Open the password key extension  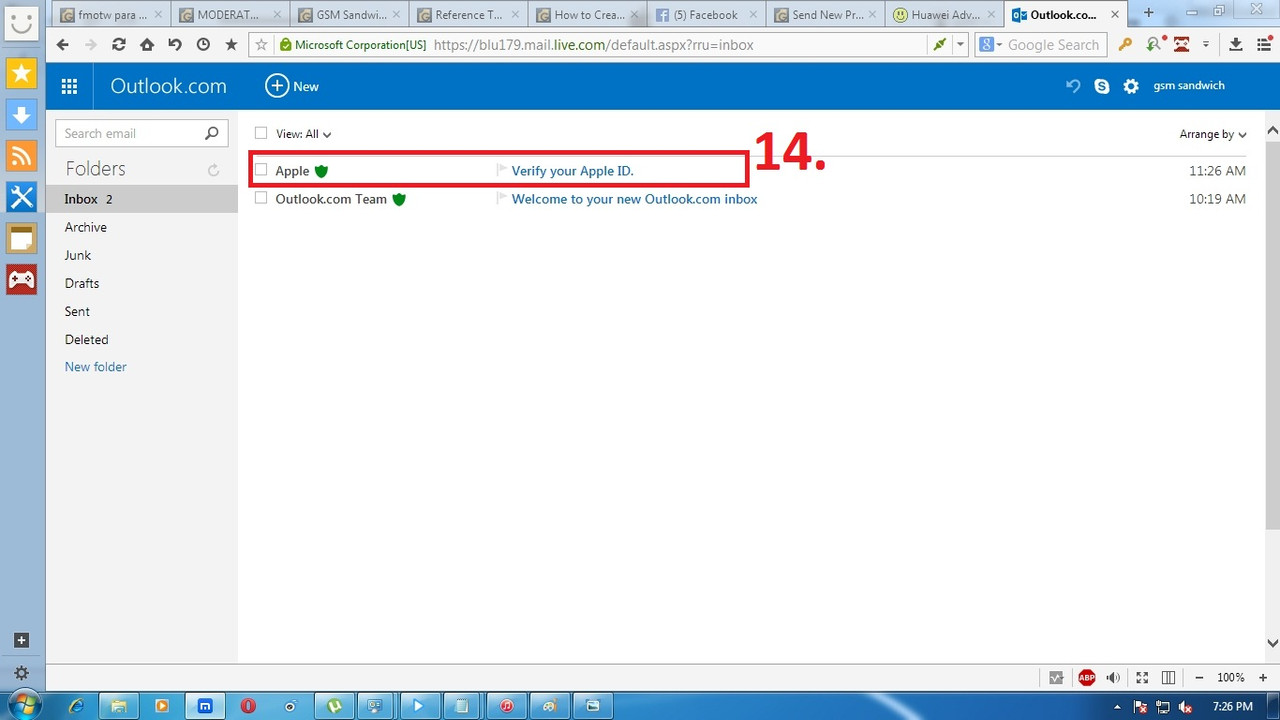click(x=1125, y=45)
